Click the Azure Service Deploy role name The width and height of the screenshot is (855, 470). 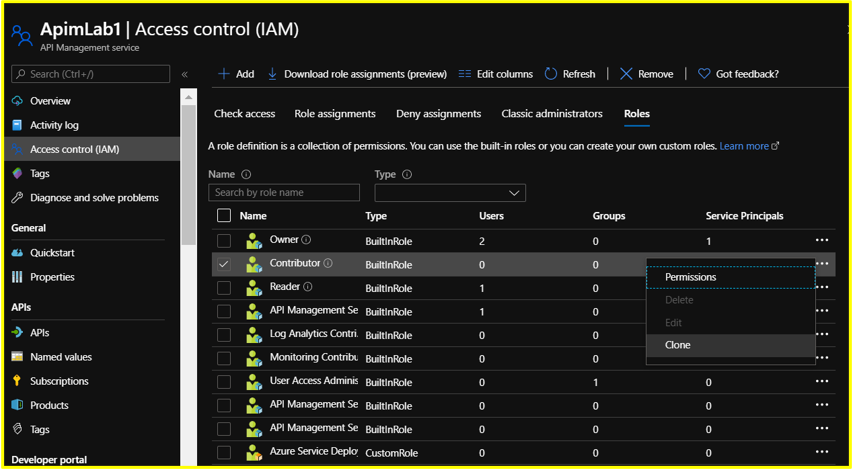(x=314, y=451)
